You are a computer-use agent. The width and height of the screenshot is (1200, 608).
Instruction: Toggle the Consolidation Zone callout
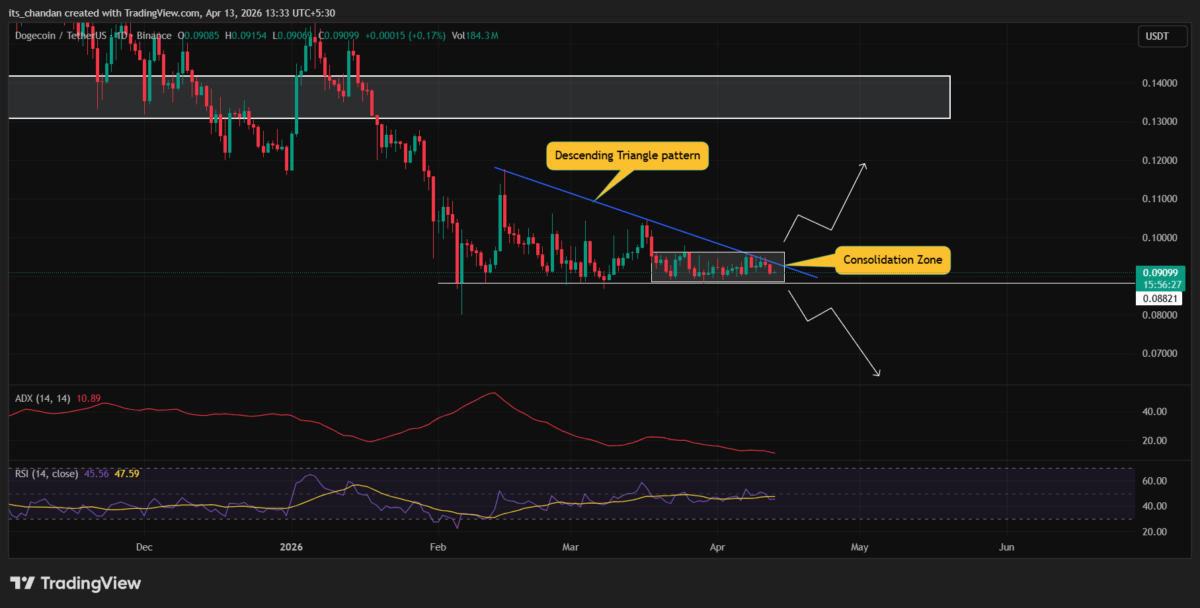892,260
